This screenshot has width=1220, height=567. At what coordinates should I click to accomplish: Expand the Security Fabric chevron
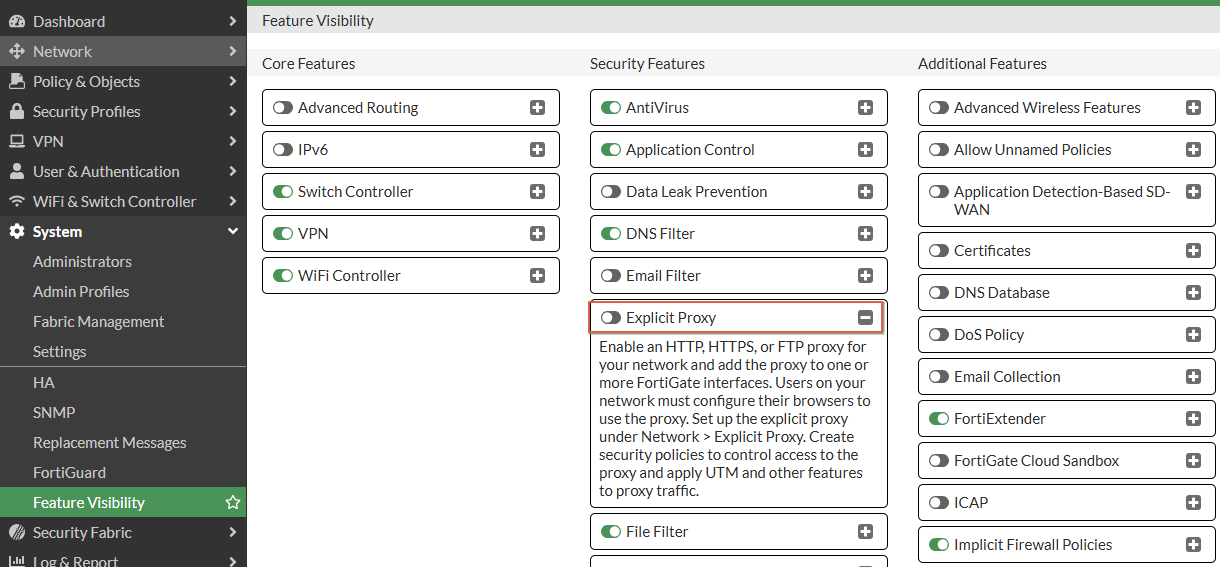232,532
